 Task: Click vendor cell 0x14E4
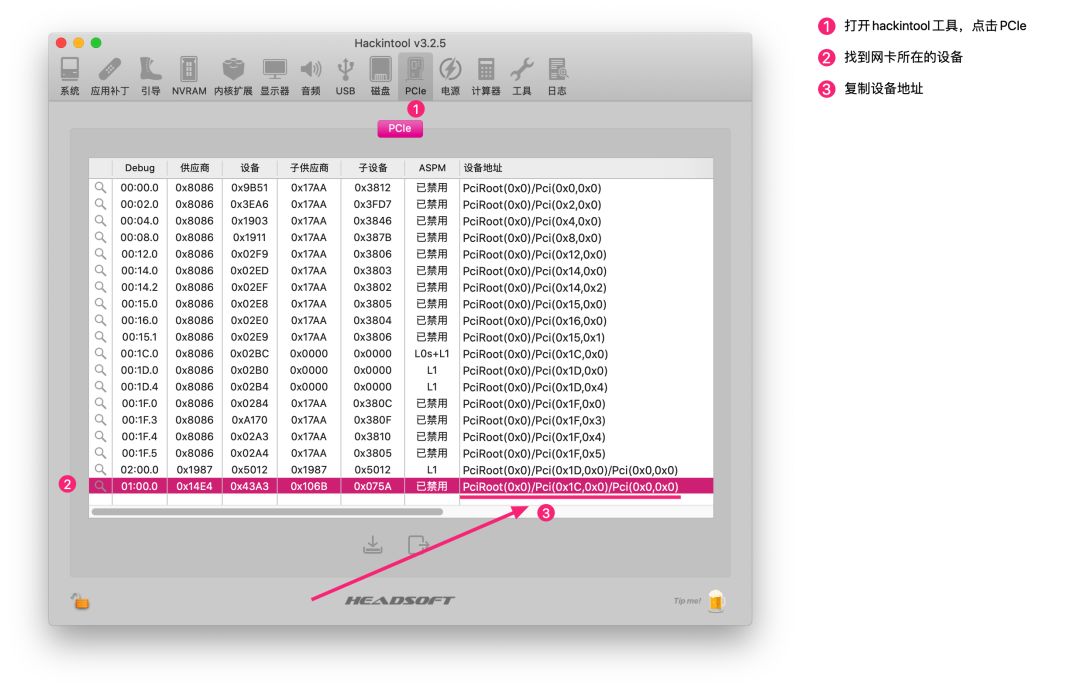[194, 486]
